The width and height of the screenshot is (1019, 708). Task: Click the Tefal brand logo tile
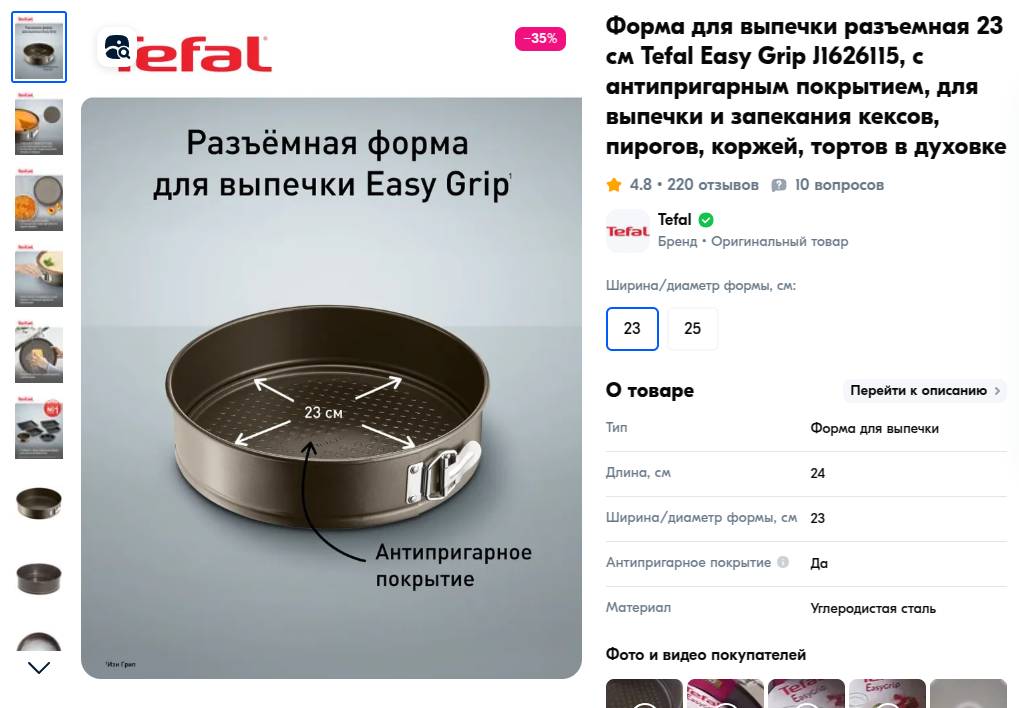click(x=628, y=231)
